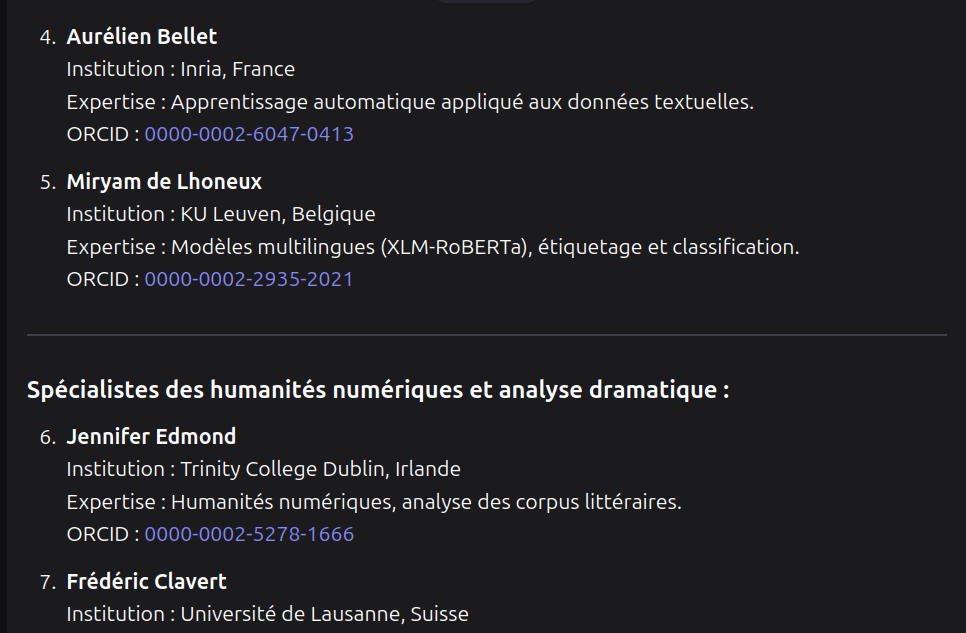Select the name Jennifer Edmond
The image size is (966, 633).
[x=151, y=437]
